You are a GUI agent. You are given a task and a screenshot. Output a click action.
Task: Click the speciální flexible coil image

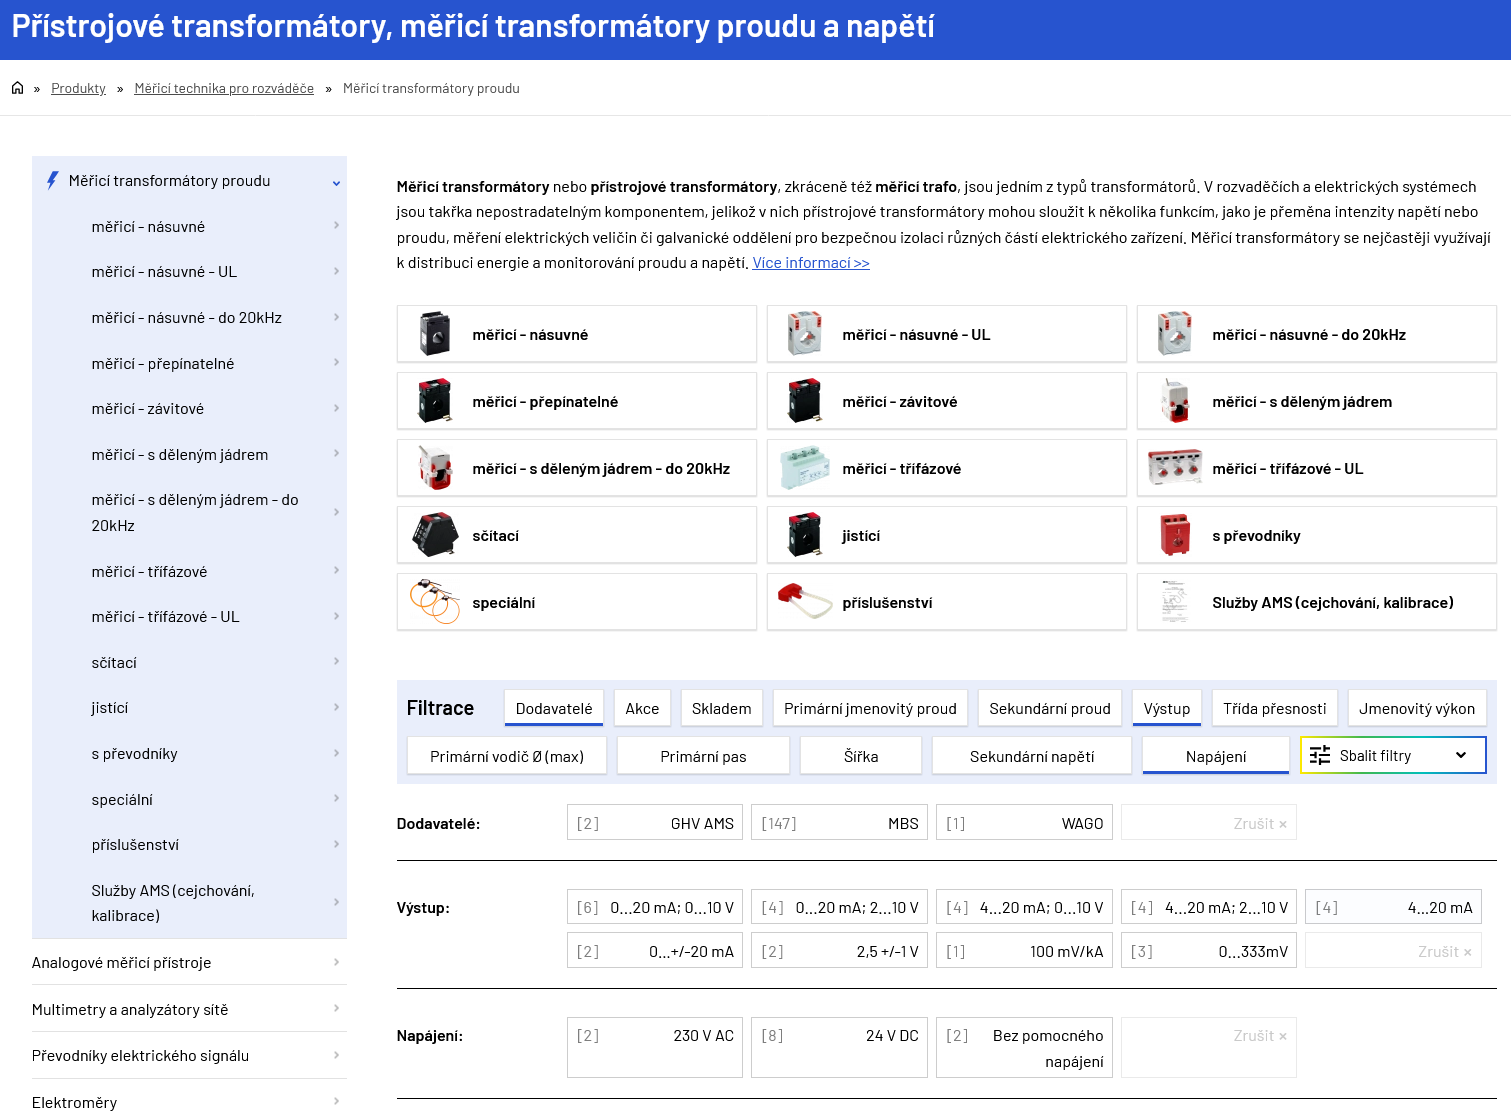point(435,602)
